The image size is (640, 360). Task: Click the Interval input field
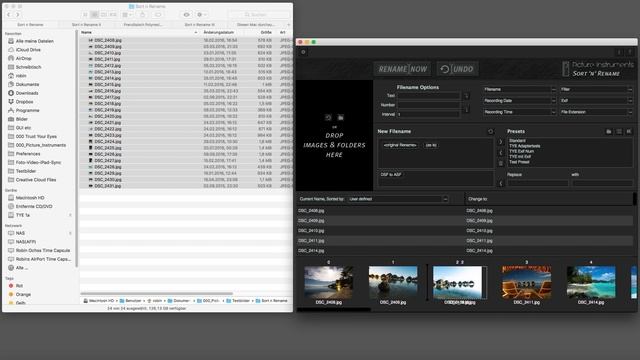[x=428, y=114]
